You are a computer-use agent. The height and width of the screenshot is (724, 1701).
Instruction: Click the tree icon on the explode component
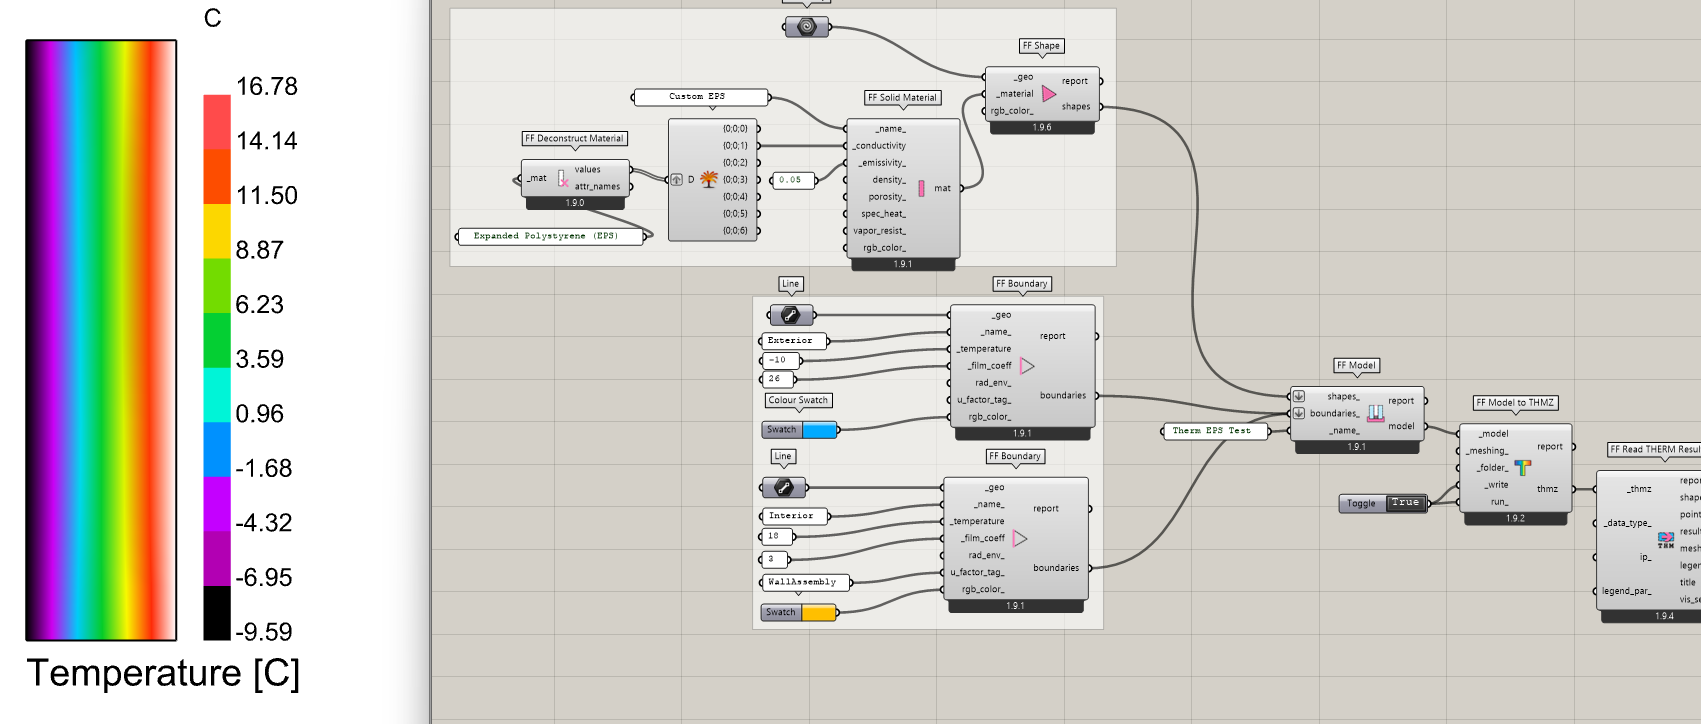tap(709, 179)
